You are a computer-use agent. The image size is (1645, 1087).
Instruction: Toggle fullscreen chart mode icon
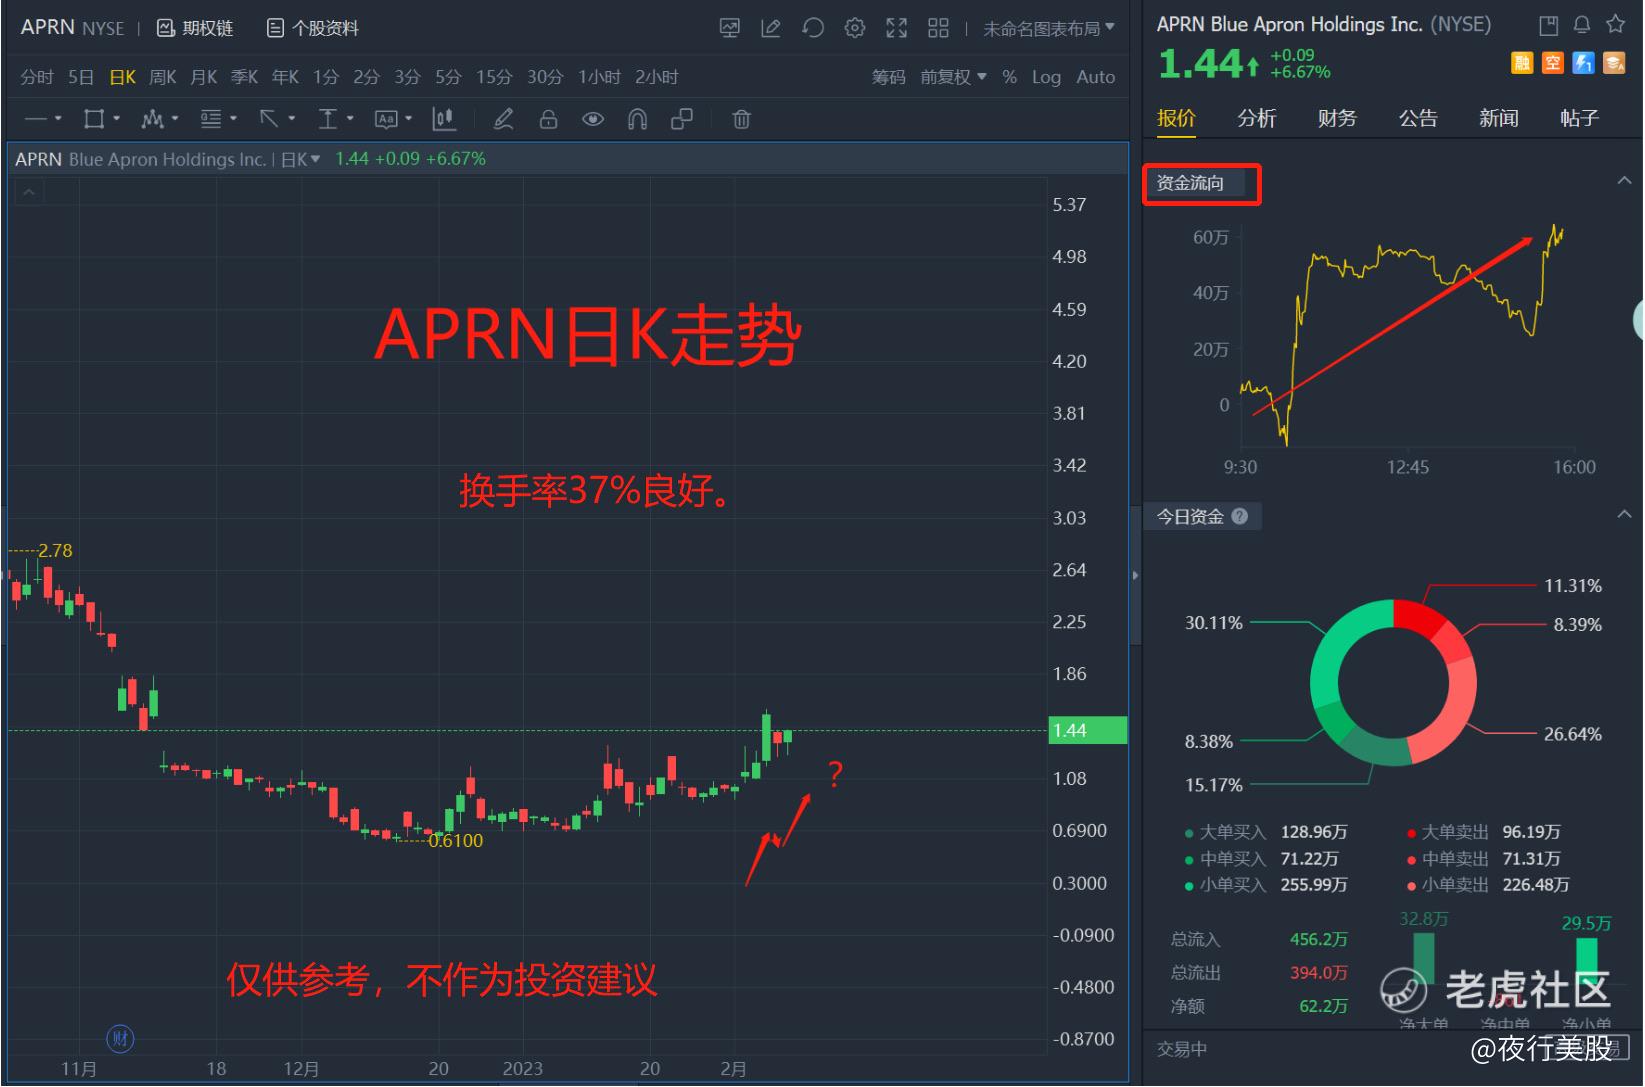896,28
